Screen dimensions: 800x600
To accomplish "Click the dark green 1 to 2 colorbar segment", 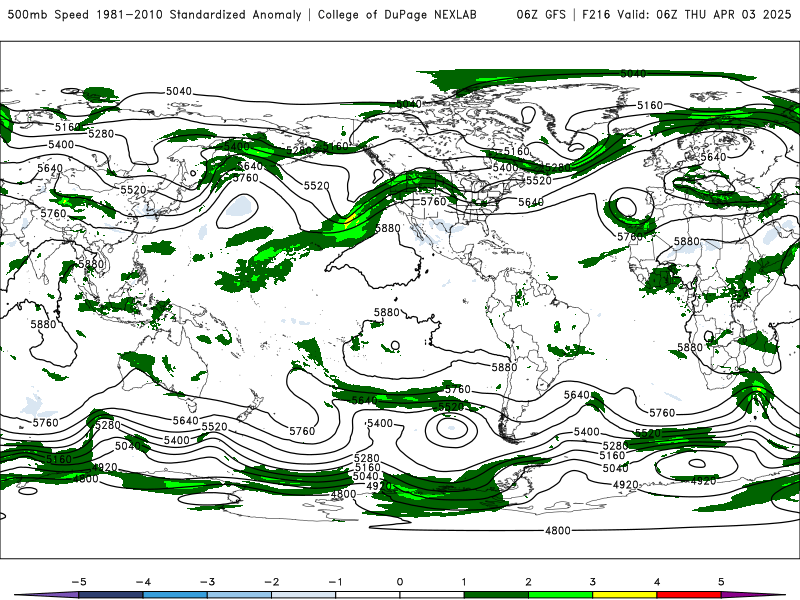I will pyautogui.click(x=496, y=595).
